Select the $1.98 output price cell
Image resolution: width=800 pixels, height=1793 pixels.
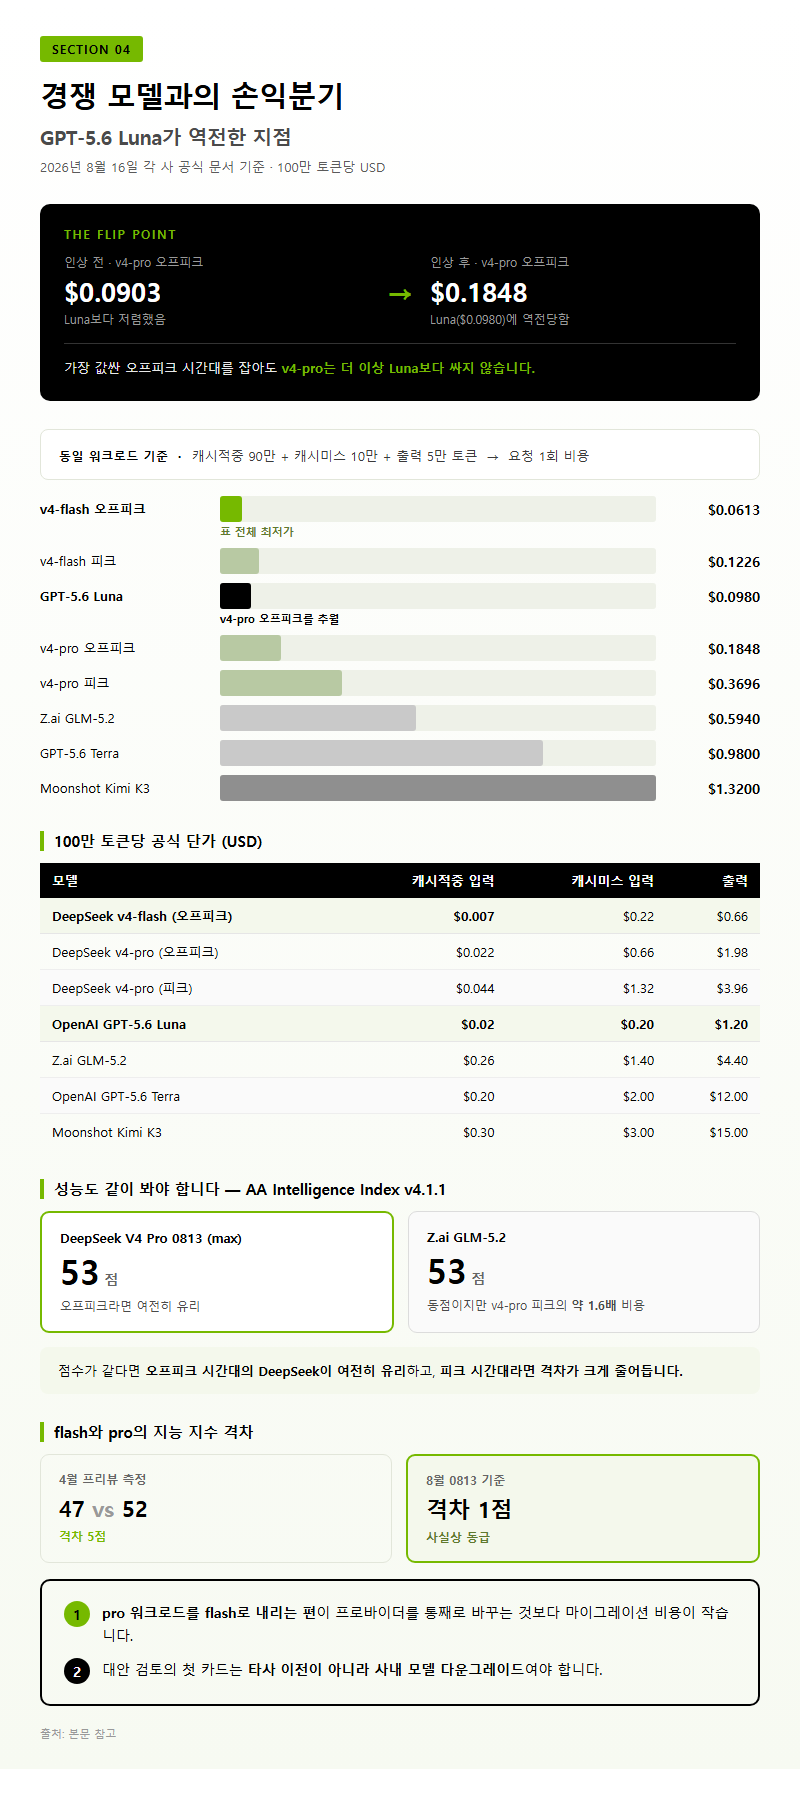pyautogui.click(x=732, y=952)
